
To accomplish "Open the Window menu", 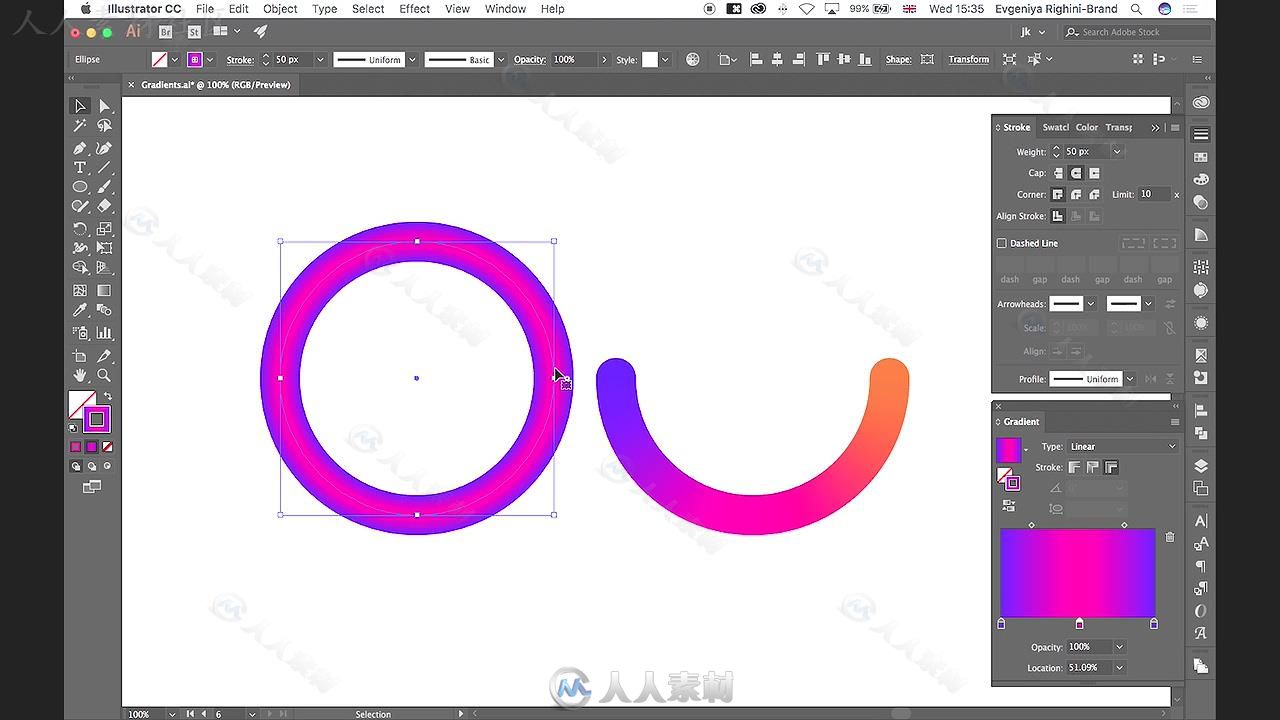I will point(505,9).
